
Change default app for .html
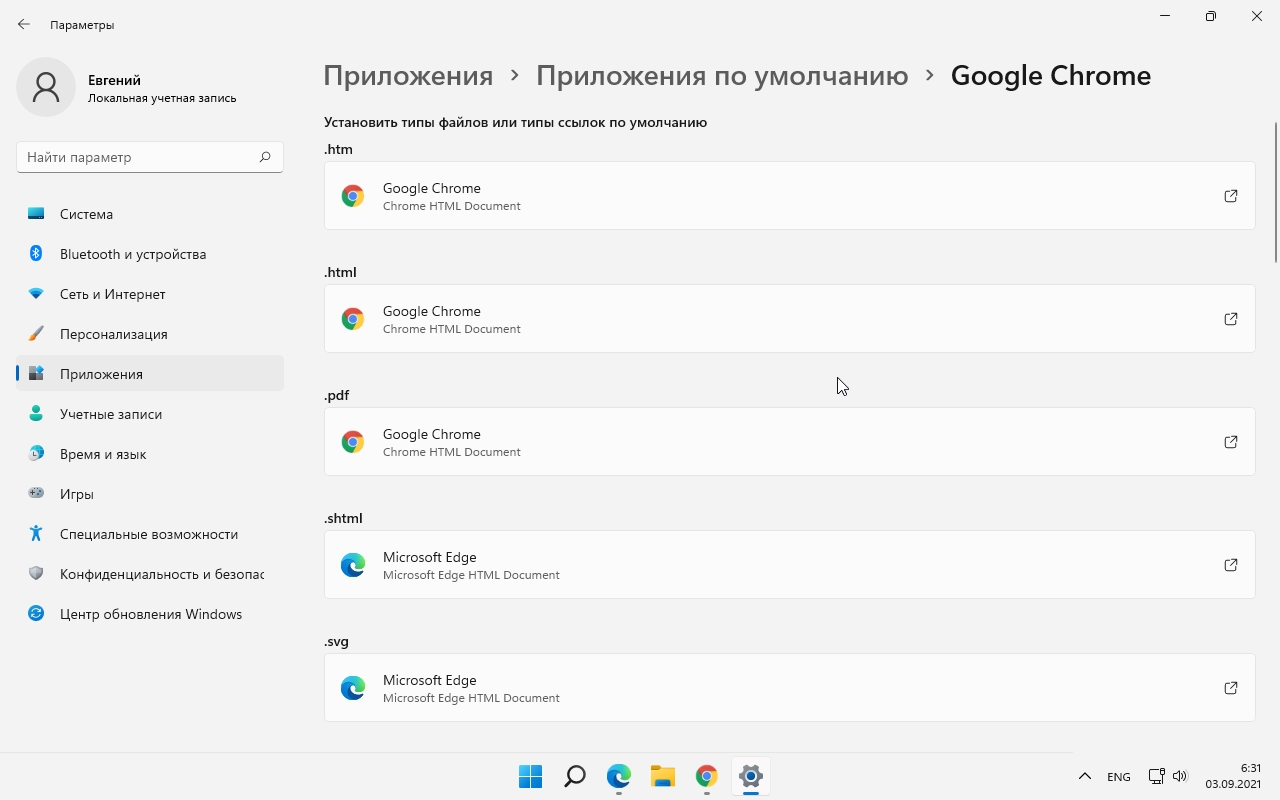click(x=789, y=319)
